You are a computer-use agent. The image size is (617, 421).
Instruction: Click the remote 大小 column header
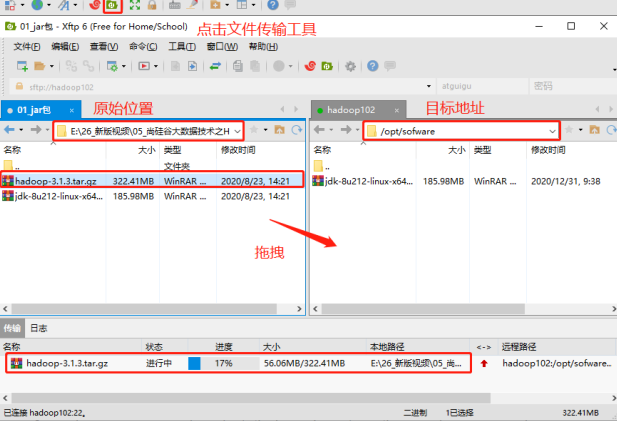tap(456, 150)
